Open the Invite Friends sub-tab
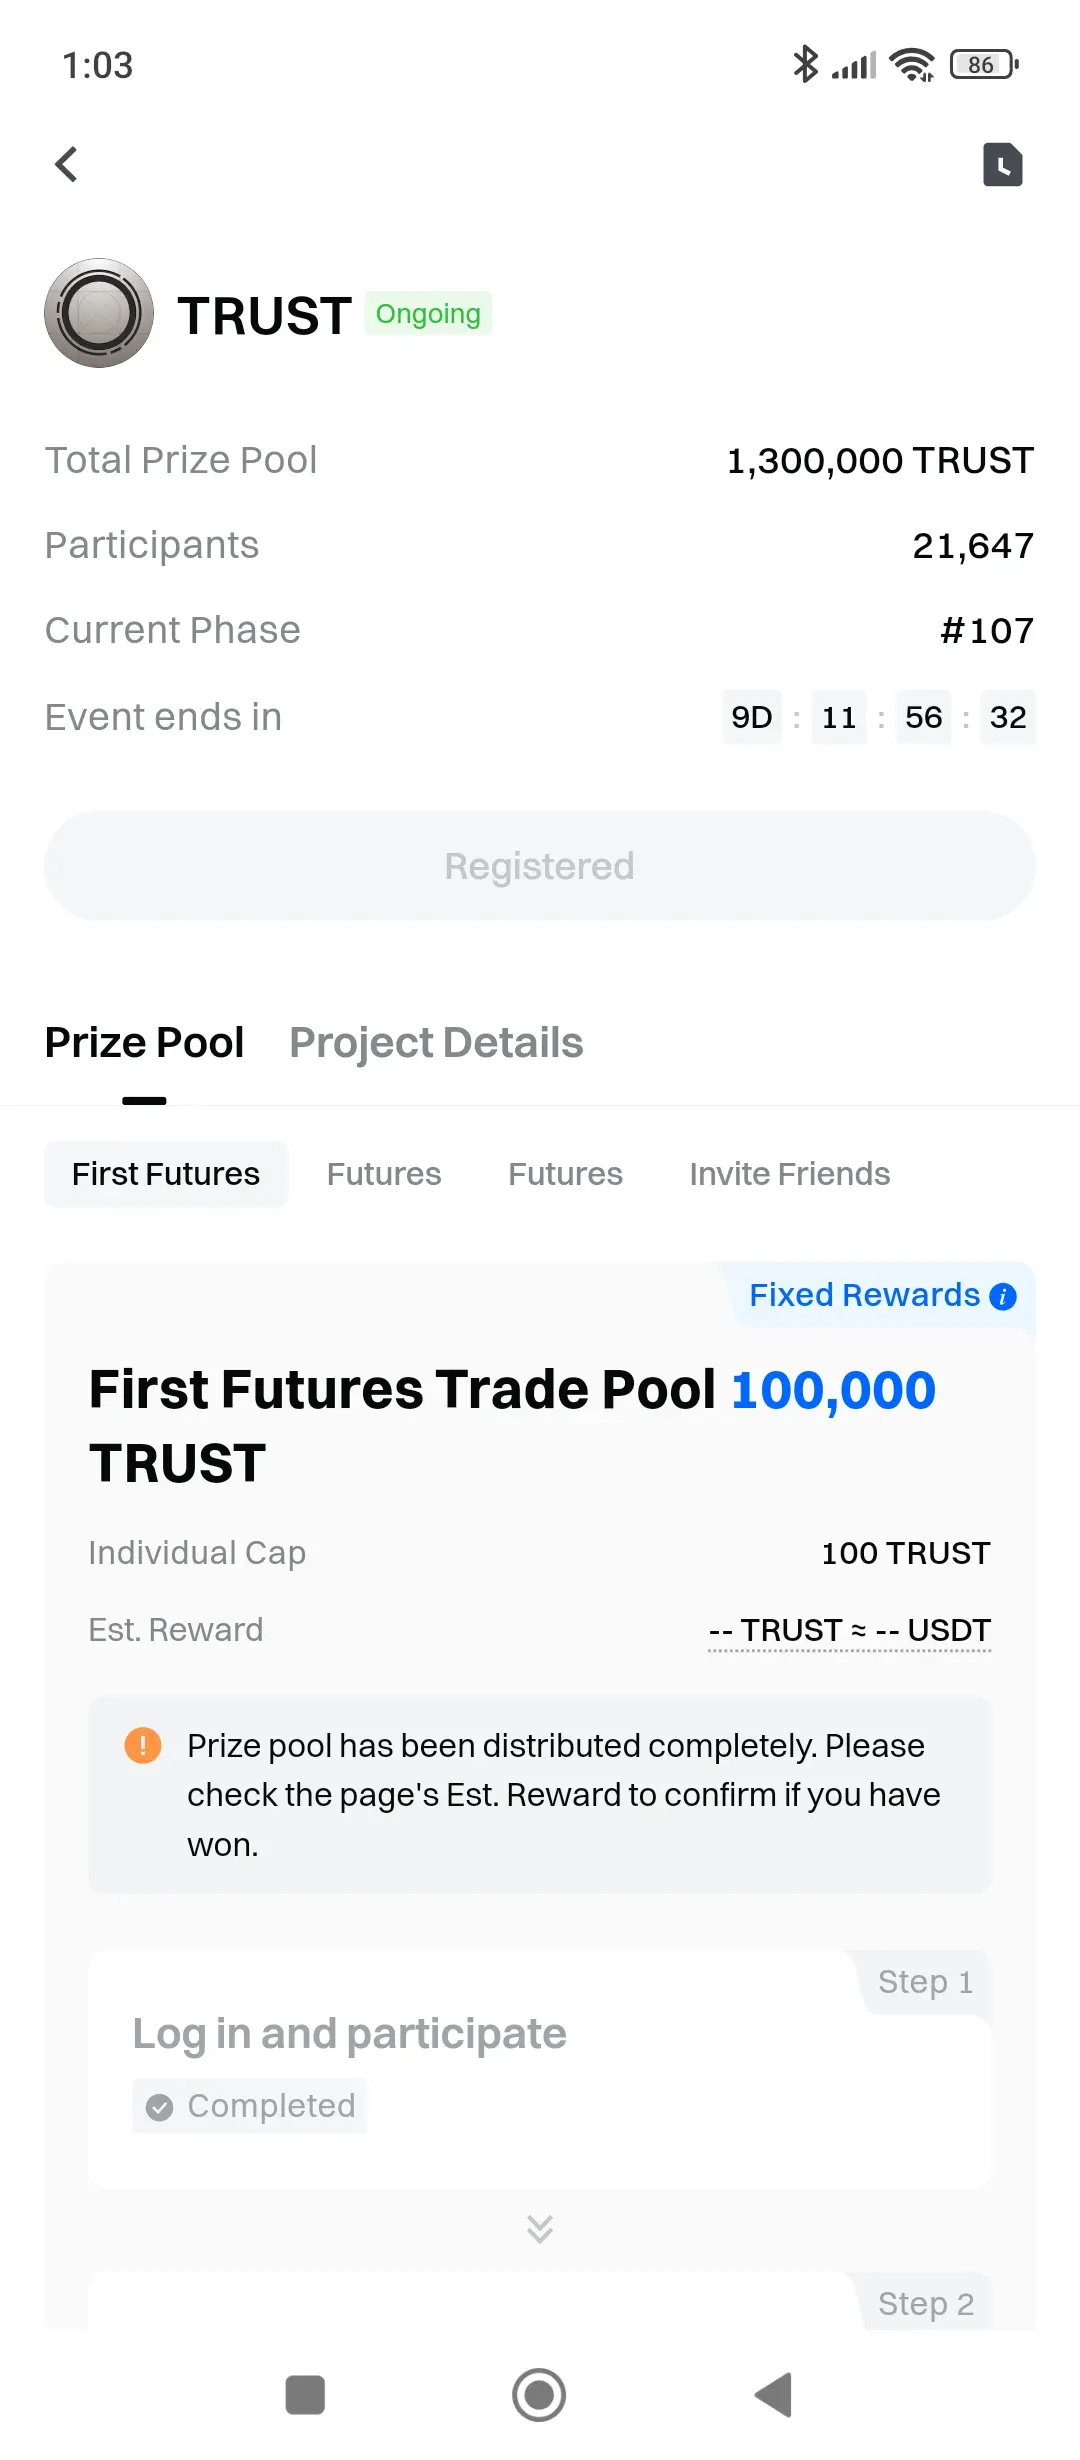 [x=790, y=1174]
